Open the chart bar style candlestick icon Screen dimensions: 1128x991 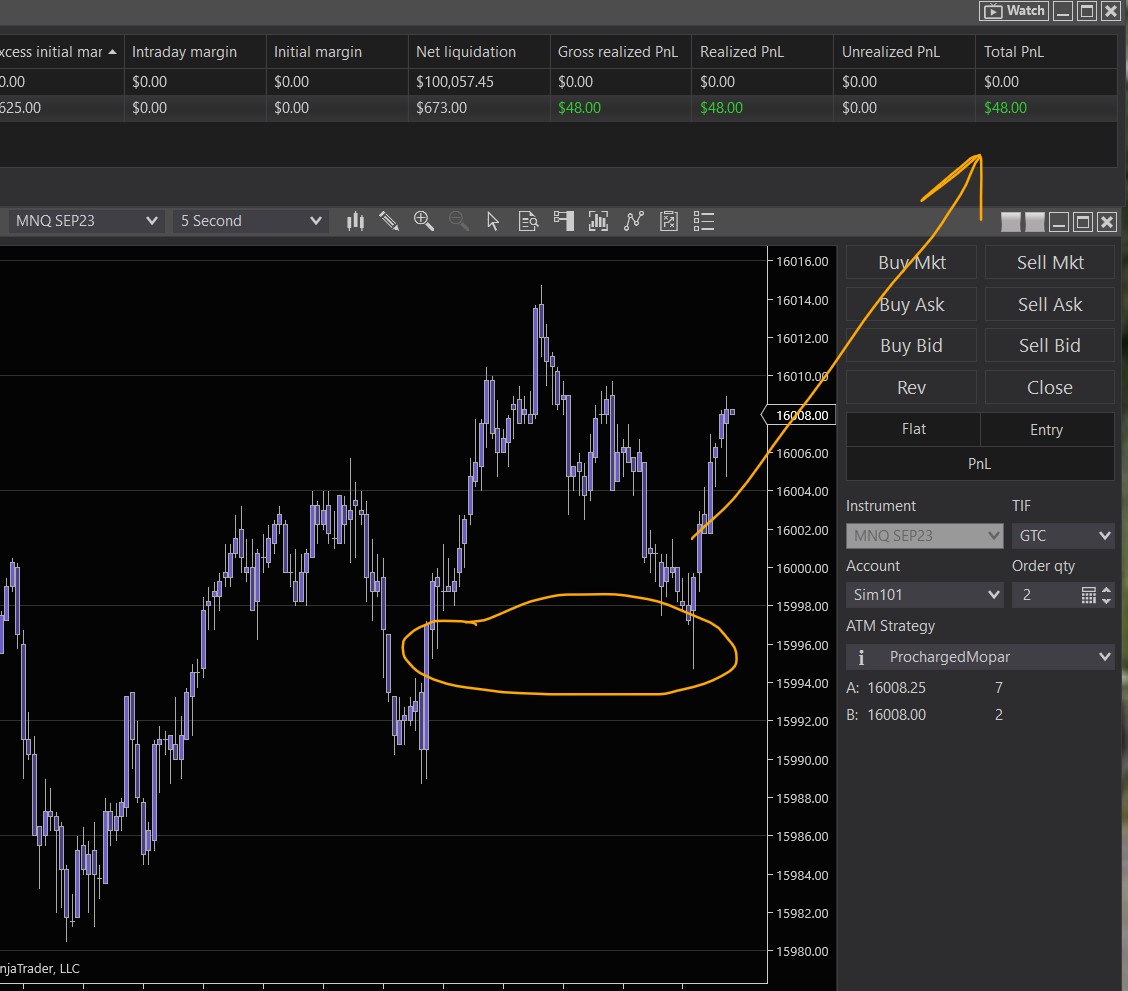tap(355, 221)
